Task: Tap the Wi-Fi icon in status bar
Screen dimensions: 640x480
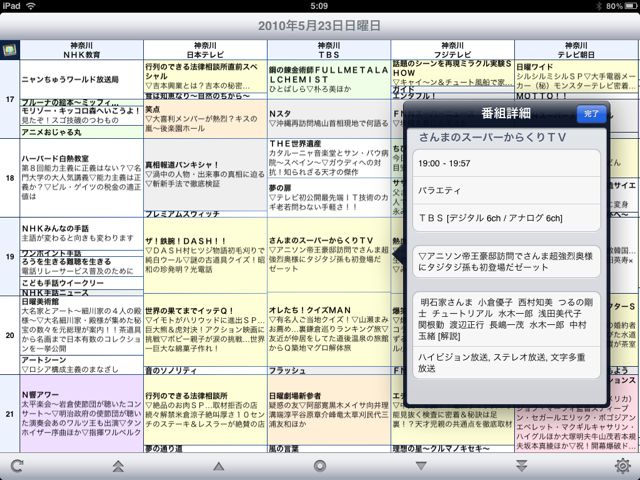Action: point(30,6)
